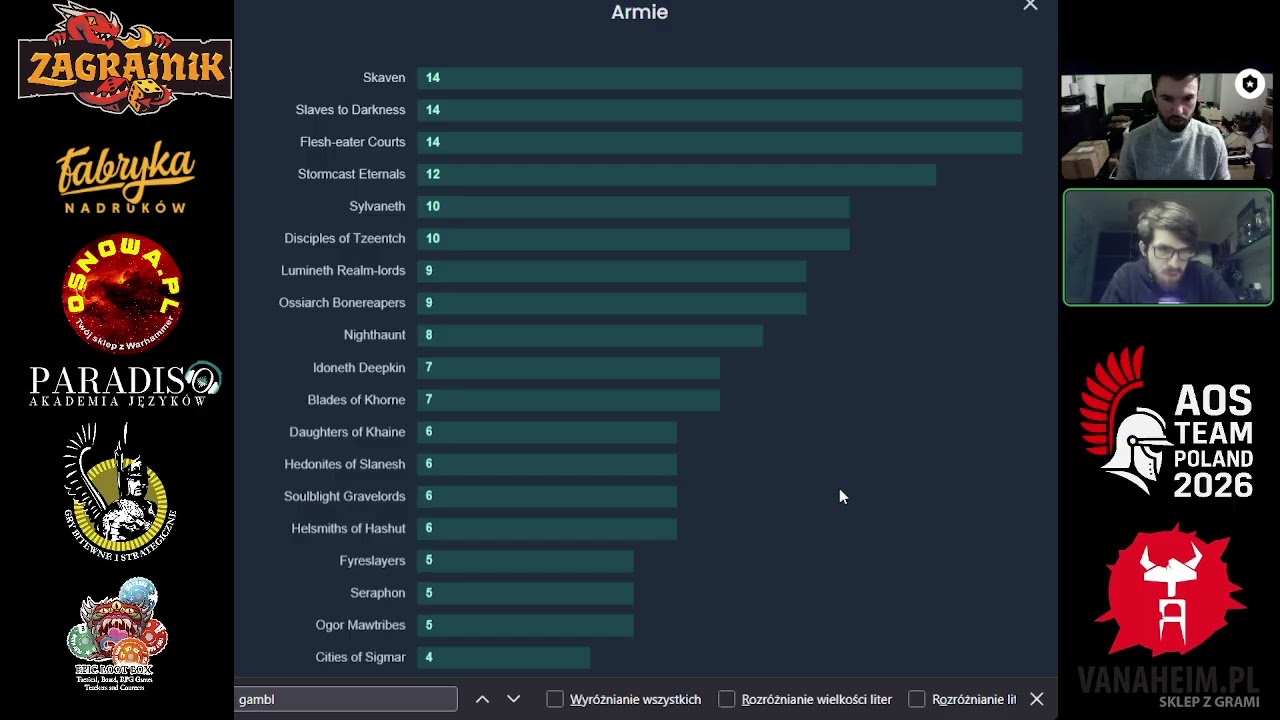Tick the third find-bar checkbox, Rozróżnianie lit…
1280x720 pixels.
coord(917,699)
